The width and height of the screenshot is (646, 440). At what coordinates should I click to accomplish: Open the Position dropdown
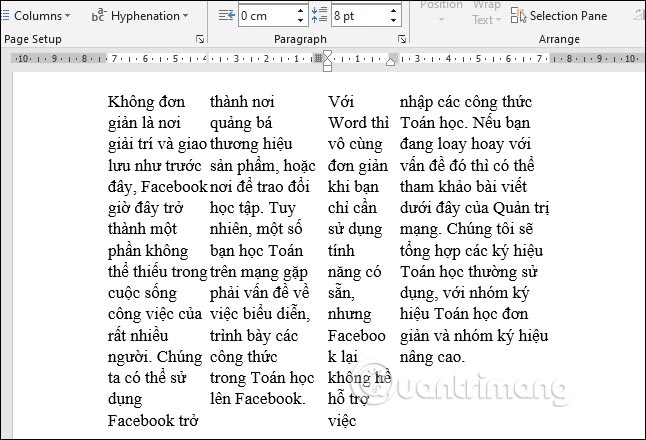(441, 12)
